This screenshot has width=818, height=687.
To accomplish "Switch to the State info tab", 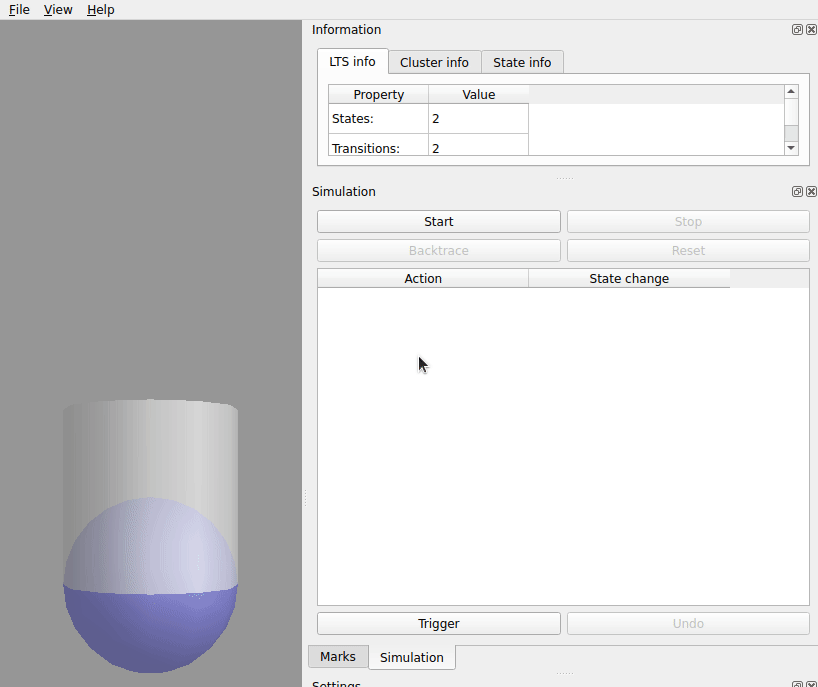I will pyautogui.click(x=522, y=62).
